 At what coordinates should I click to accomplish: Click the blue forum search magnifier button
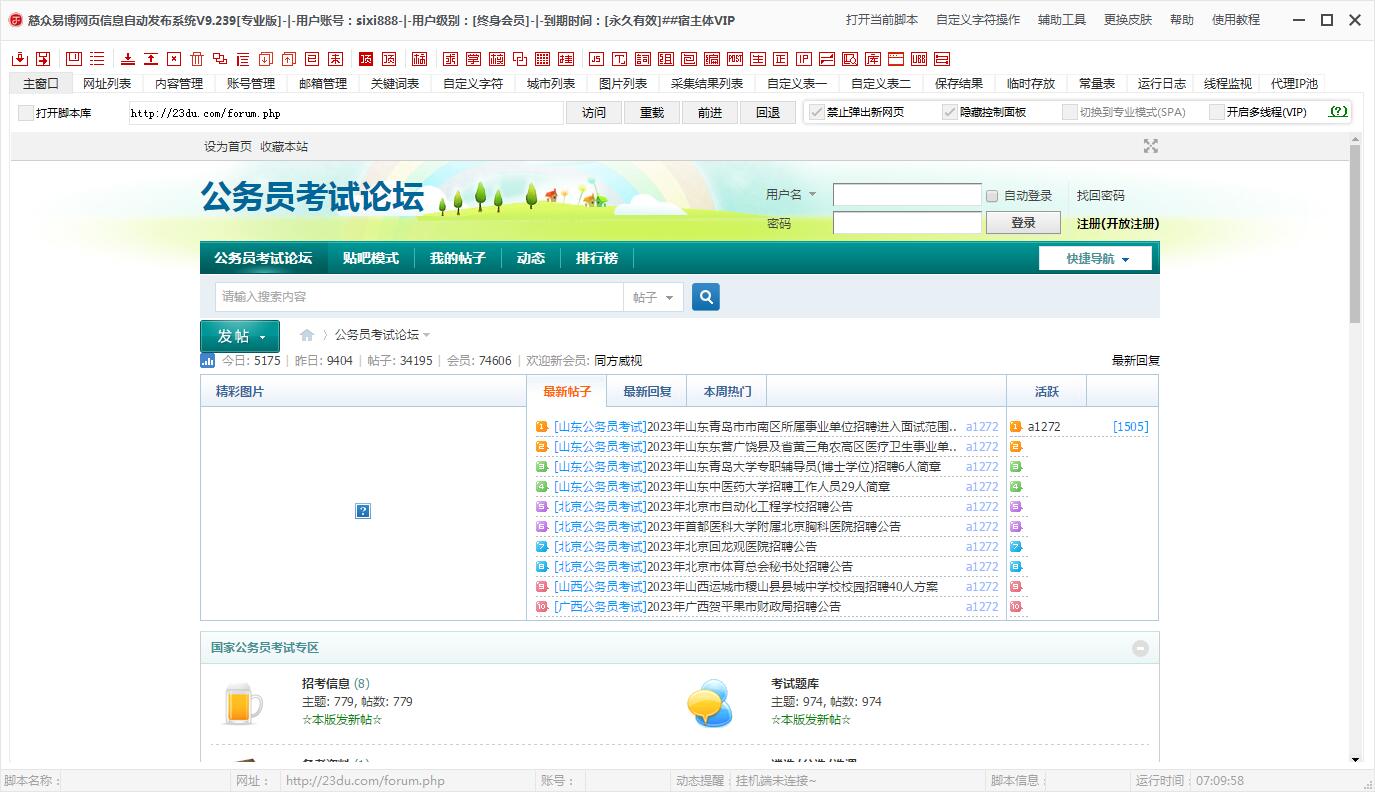point(706,297)
